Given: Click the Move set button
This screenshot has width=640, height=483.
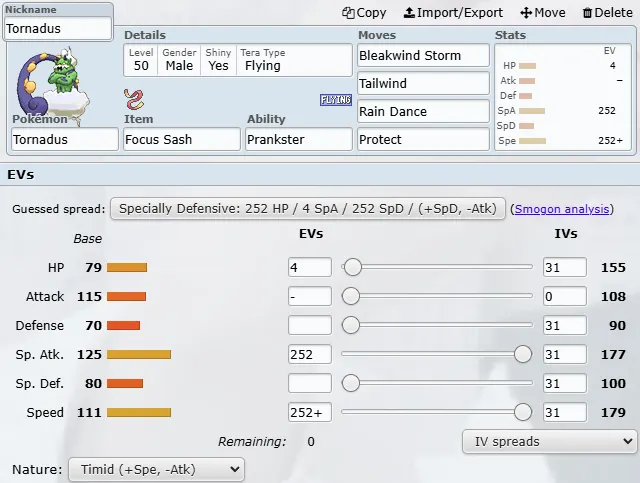Looking at the screenshot, I should tap(543, 13).
